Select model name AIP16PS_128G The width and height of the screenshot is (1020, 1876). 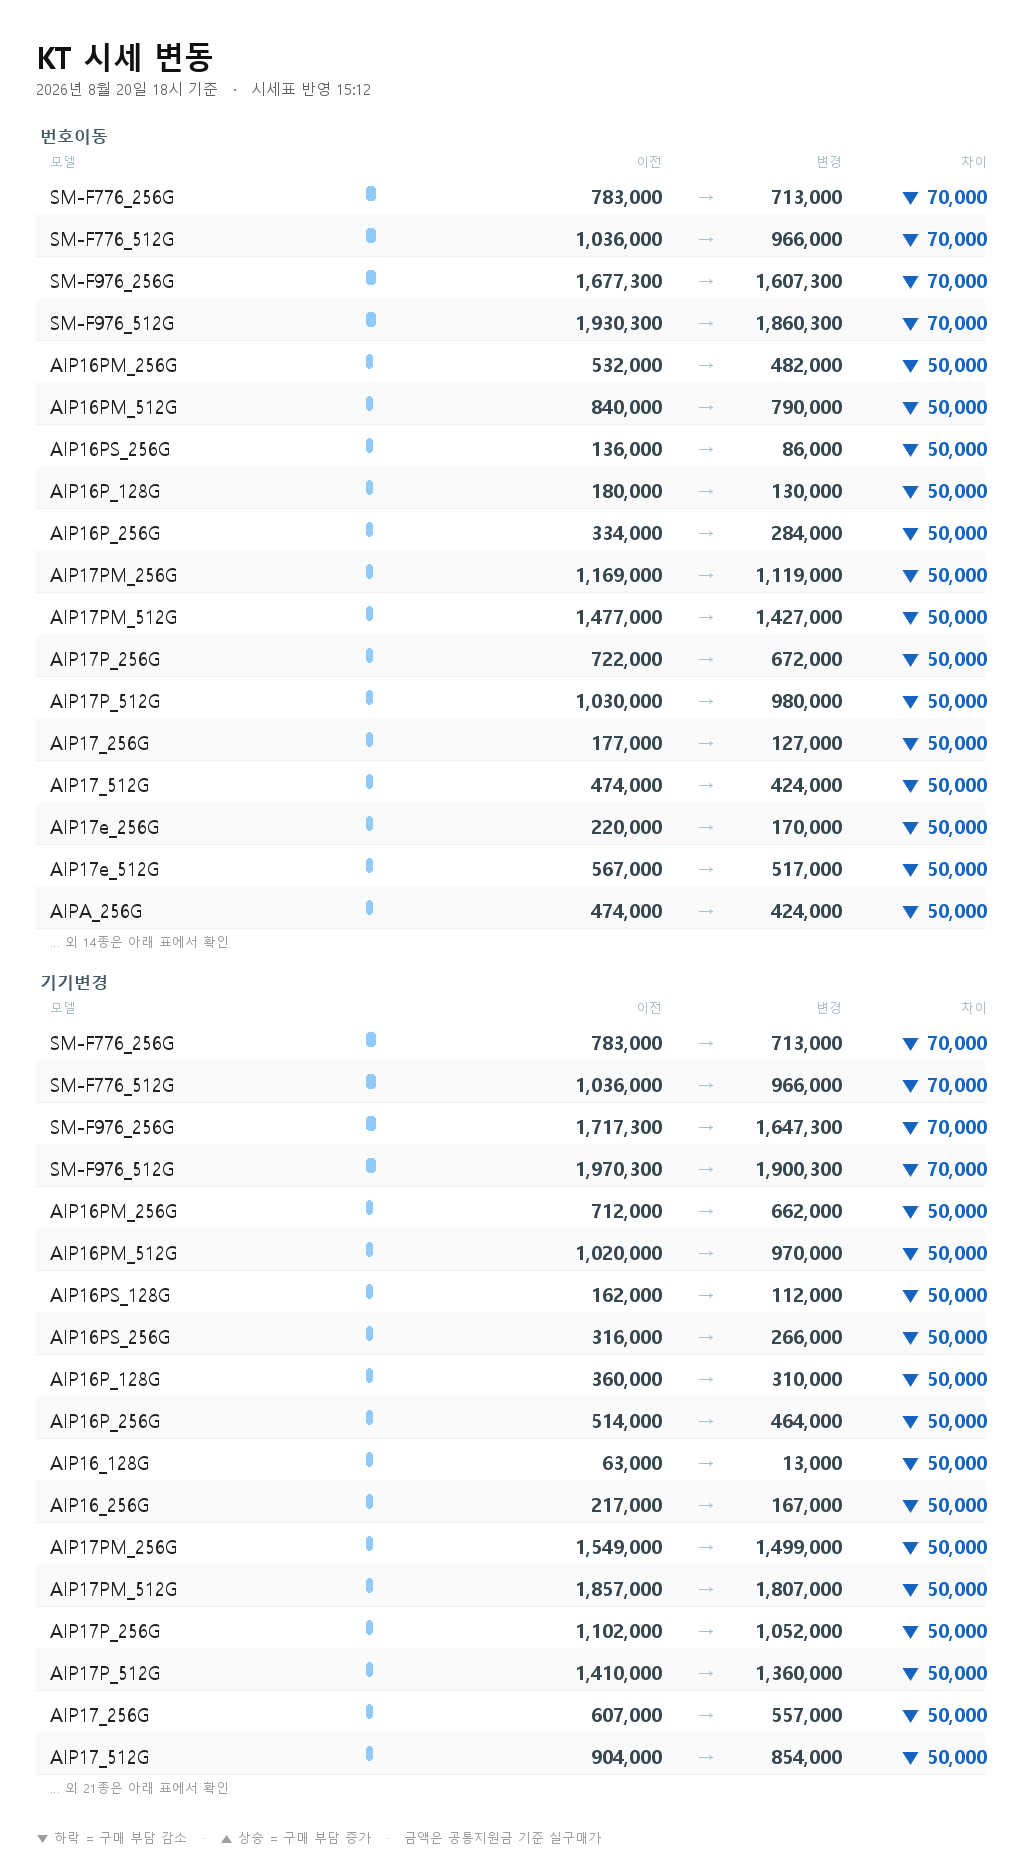110,1296
